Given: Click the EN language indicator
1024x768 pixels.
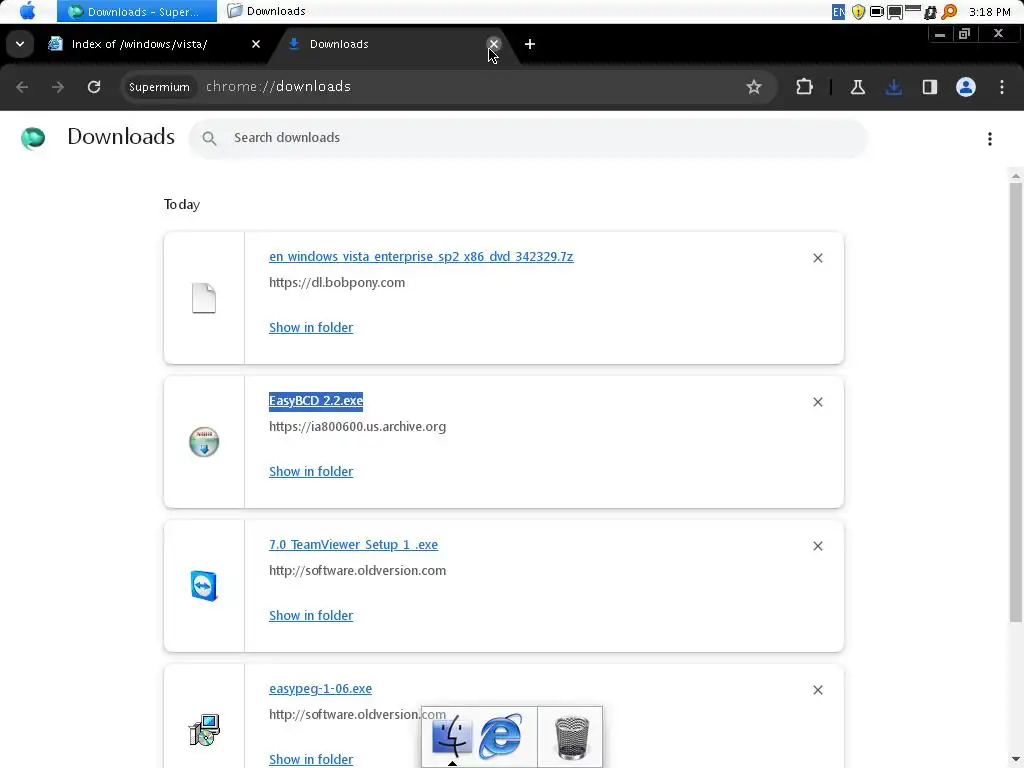Looking at the screenshot, I should [838, 12].
